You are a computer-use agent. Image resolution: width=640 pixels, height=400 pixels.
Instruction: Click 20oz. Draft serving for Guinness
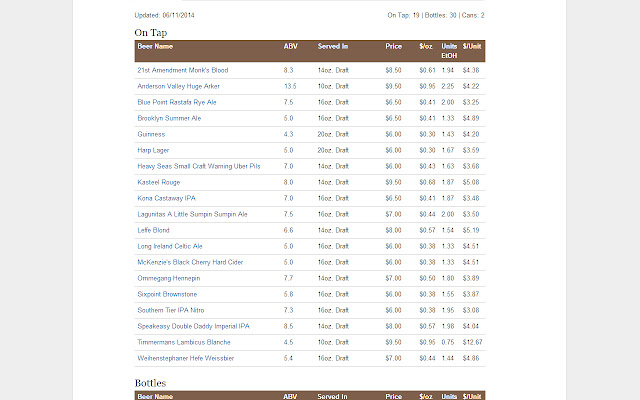pos(333,134)
